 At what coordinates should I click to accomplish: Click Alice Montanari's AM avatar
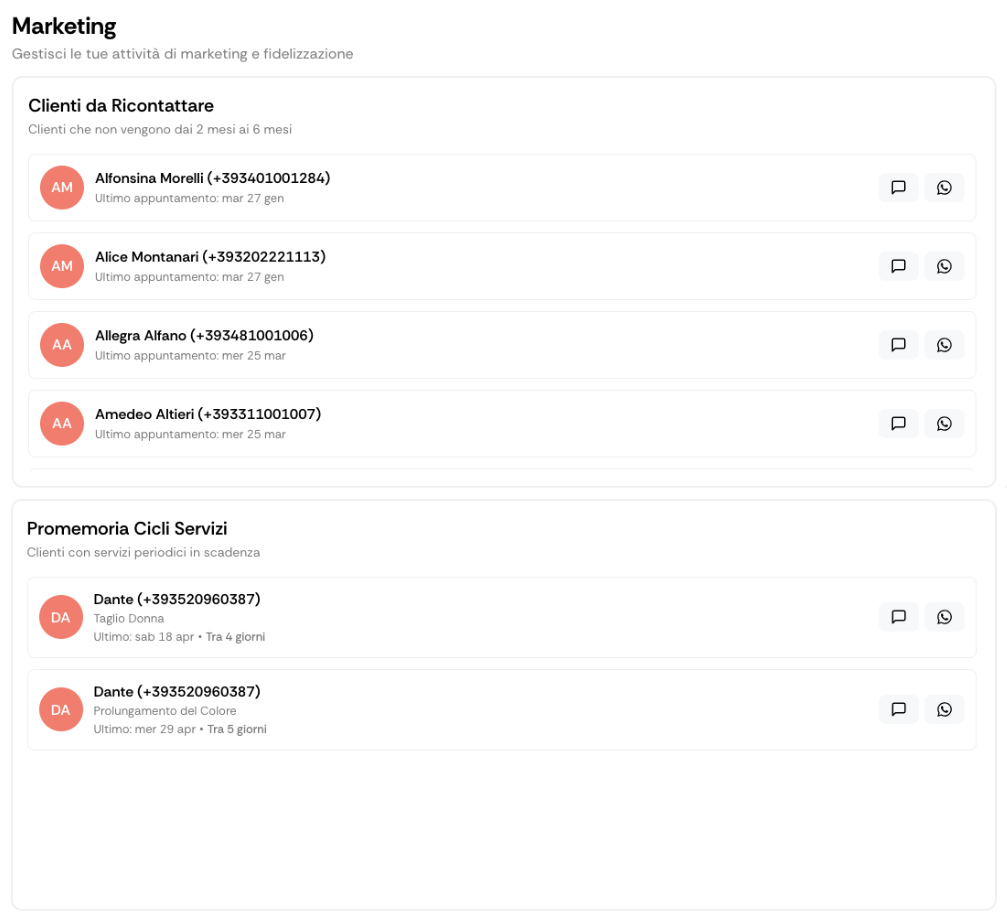pyautogui.click(x=62, y=266)
